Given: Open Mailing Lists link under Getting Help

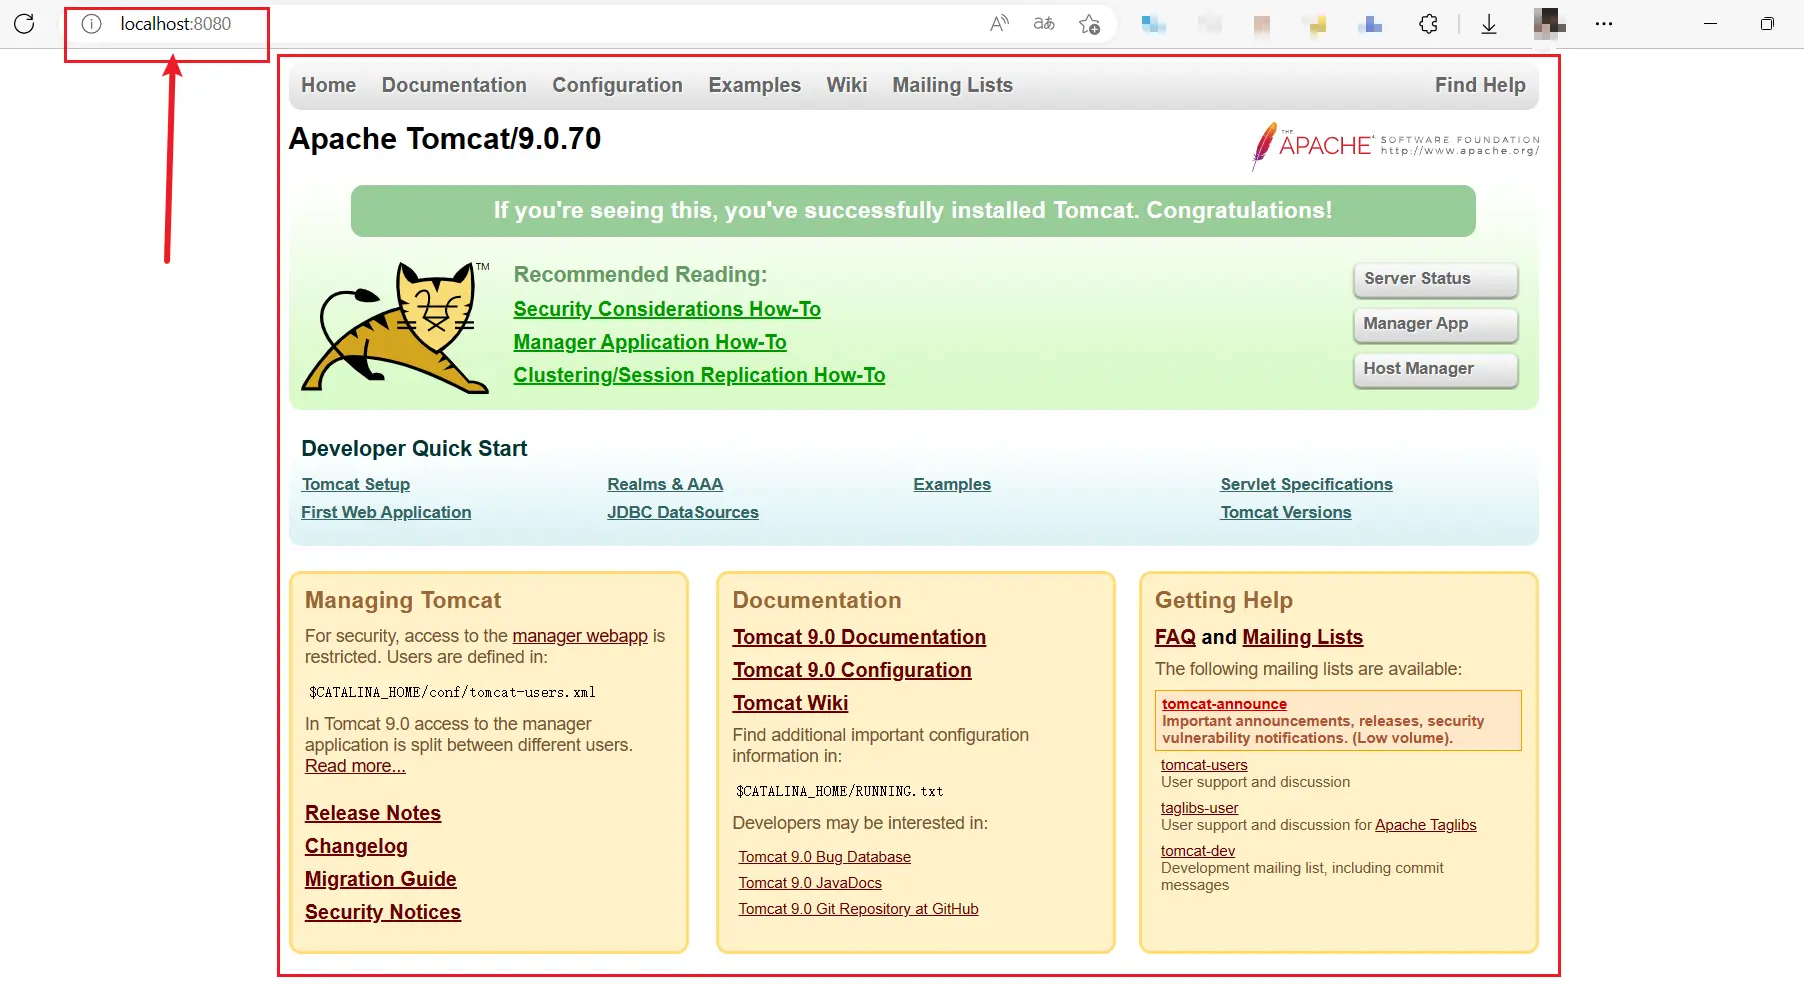Looking at the screenshot, I should (1302, 637).
